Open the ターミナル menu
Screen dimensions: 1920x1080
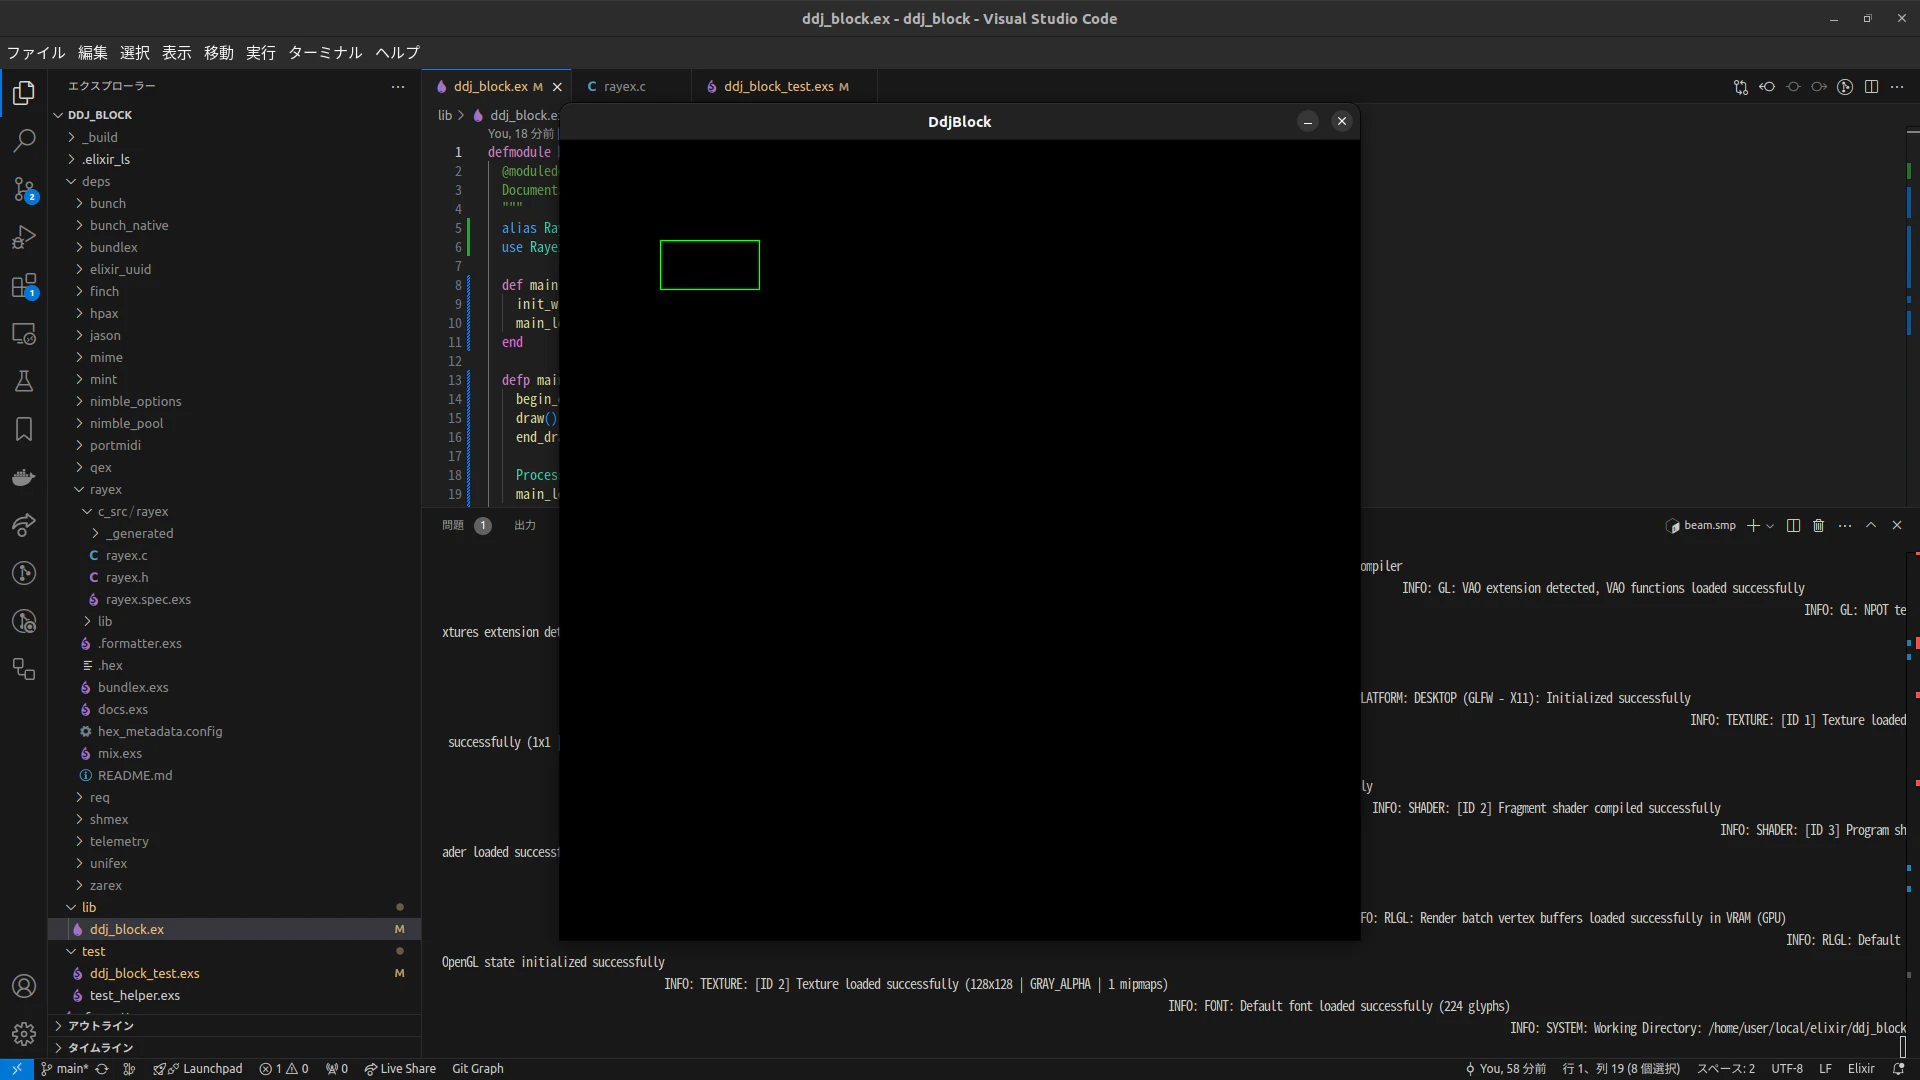[325, 53]
